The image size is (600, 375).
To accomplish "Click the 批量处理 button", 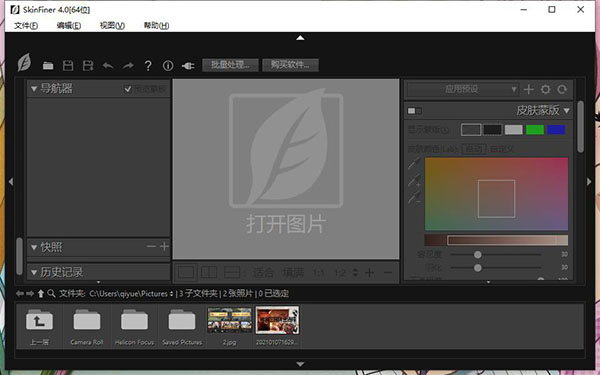I will 230,65.
